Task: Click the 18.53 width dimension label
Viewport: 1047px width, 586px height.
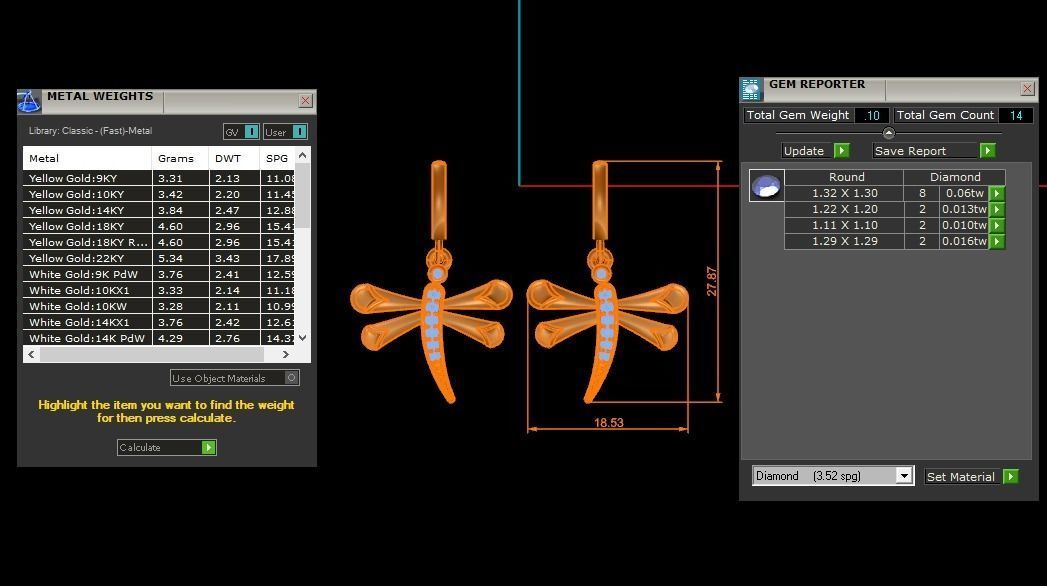Action: pyautogui.click(x=608, y=422)
